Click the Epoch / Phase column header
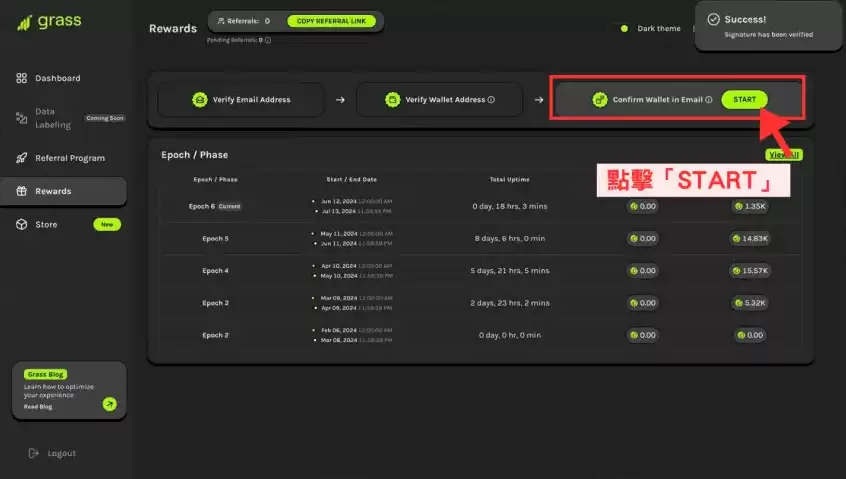Image resolution: width=846 pixels, height=479 pixels. 215,180
